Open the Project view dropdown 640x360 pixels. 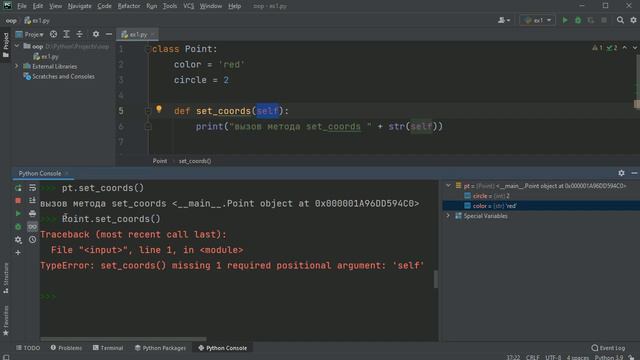(x=29, y=34)
